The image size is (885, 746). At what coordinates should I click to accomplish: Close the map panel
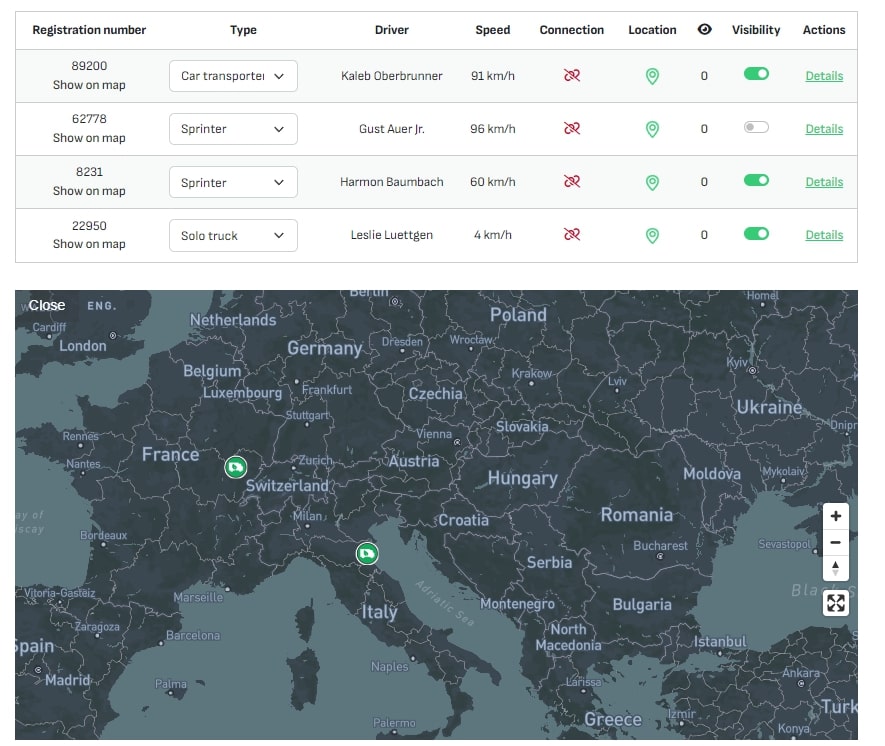(46, 305)
